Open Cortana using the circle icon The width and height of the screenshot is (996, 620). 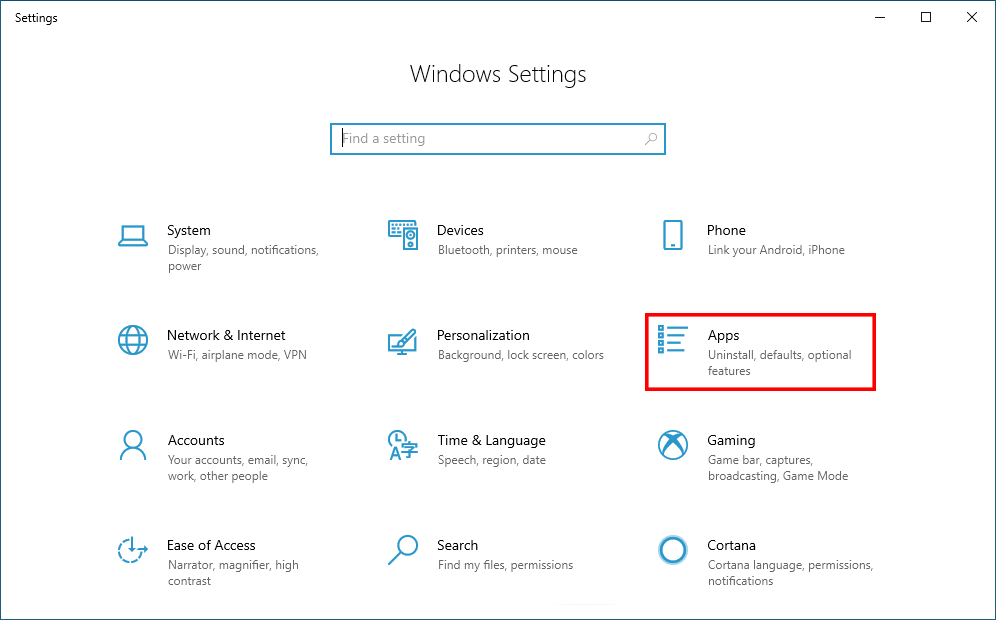tap(672, 550)
